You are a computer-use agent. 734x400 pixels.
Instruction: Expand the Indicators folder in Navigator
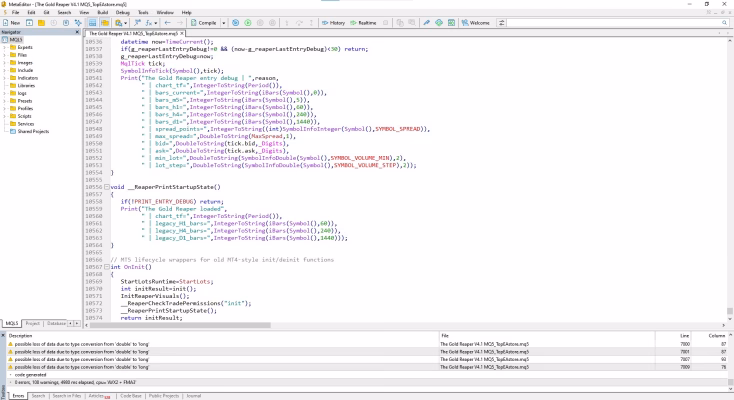4,78
